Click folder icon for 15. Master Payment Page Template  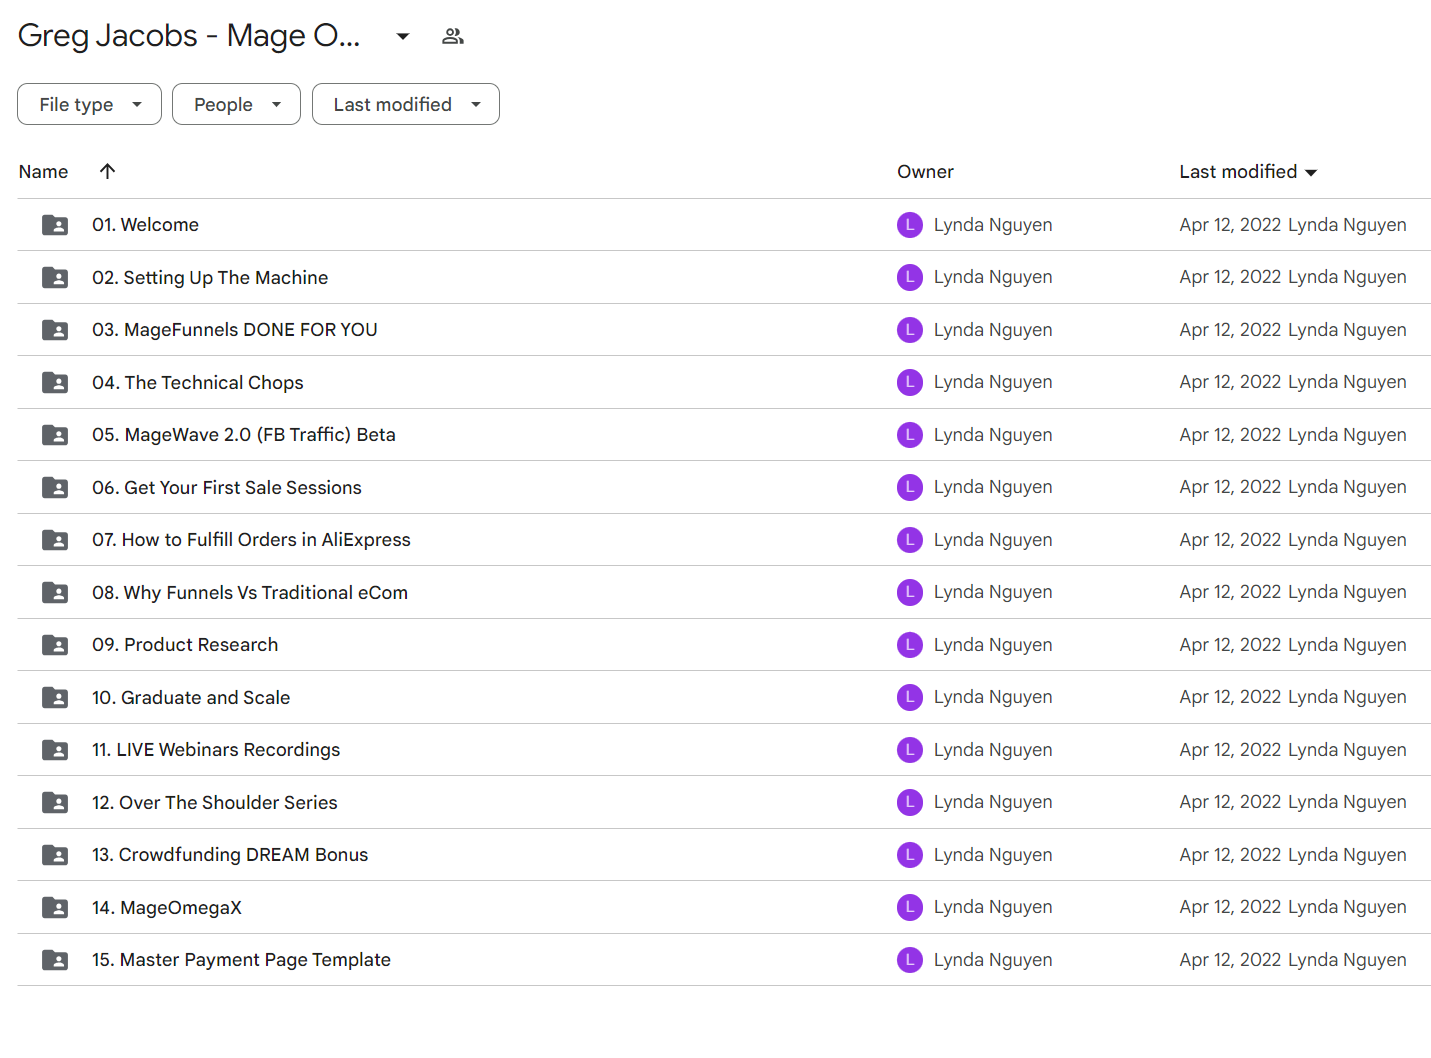[55, 960]
